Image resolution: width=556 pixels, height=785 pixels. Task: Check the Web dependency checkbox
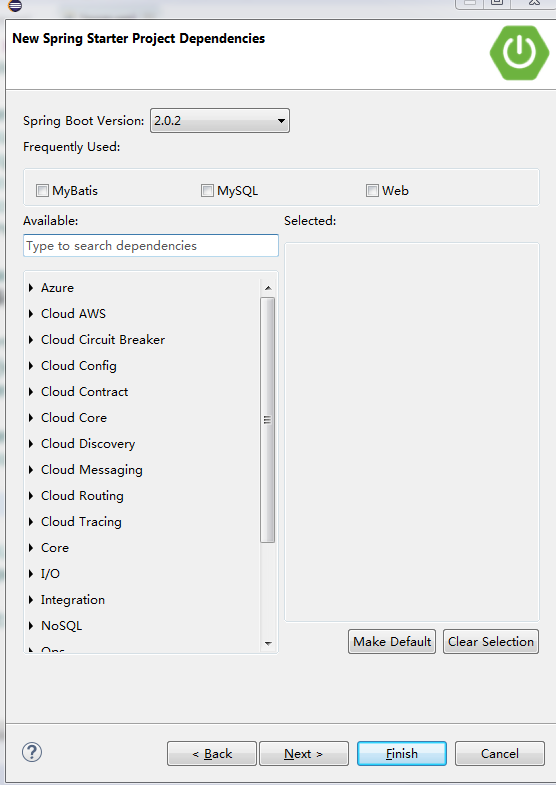click(372, 191)
